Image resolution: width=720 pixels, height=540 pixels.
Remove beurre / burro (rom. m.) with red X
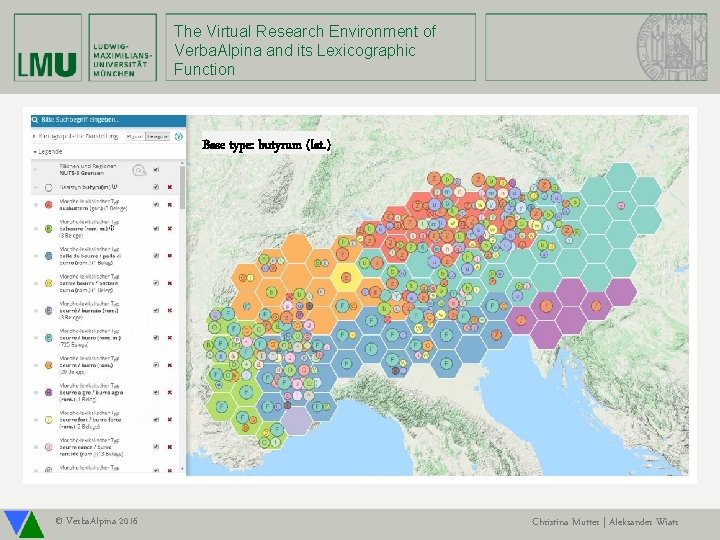pyautogui.click(x=169, y=338)
